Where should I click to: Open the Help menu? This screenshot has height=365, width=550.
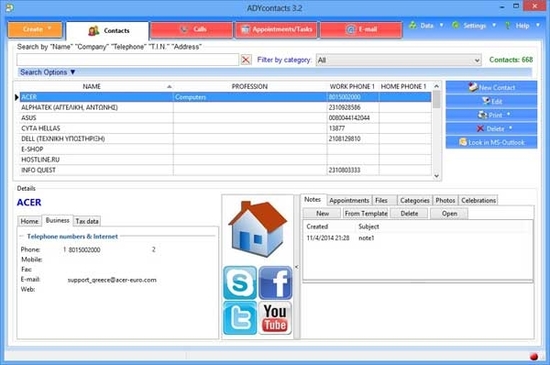[522, 26]
